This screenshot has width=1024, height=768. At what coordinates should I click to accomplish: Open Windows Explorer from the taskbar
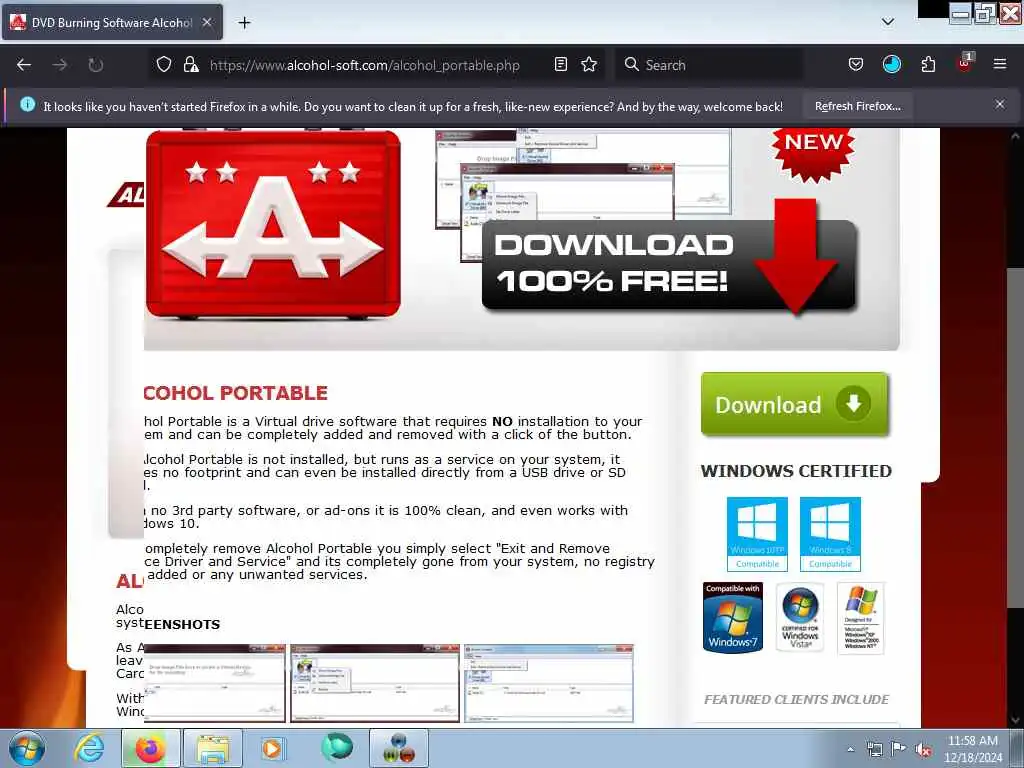tap(213, 748)
